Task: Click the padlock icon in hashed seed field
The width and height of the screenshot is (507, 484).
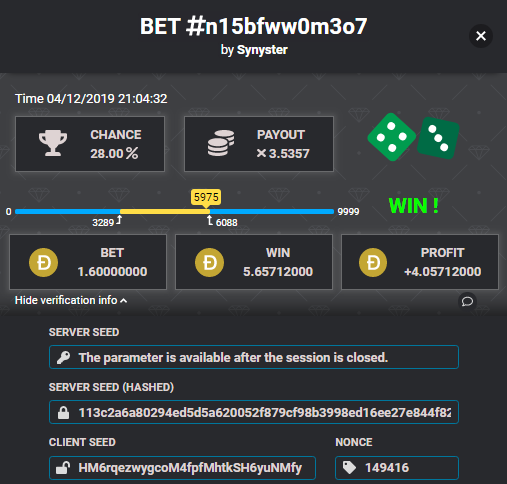Action: [63, 413]
